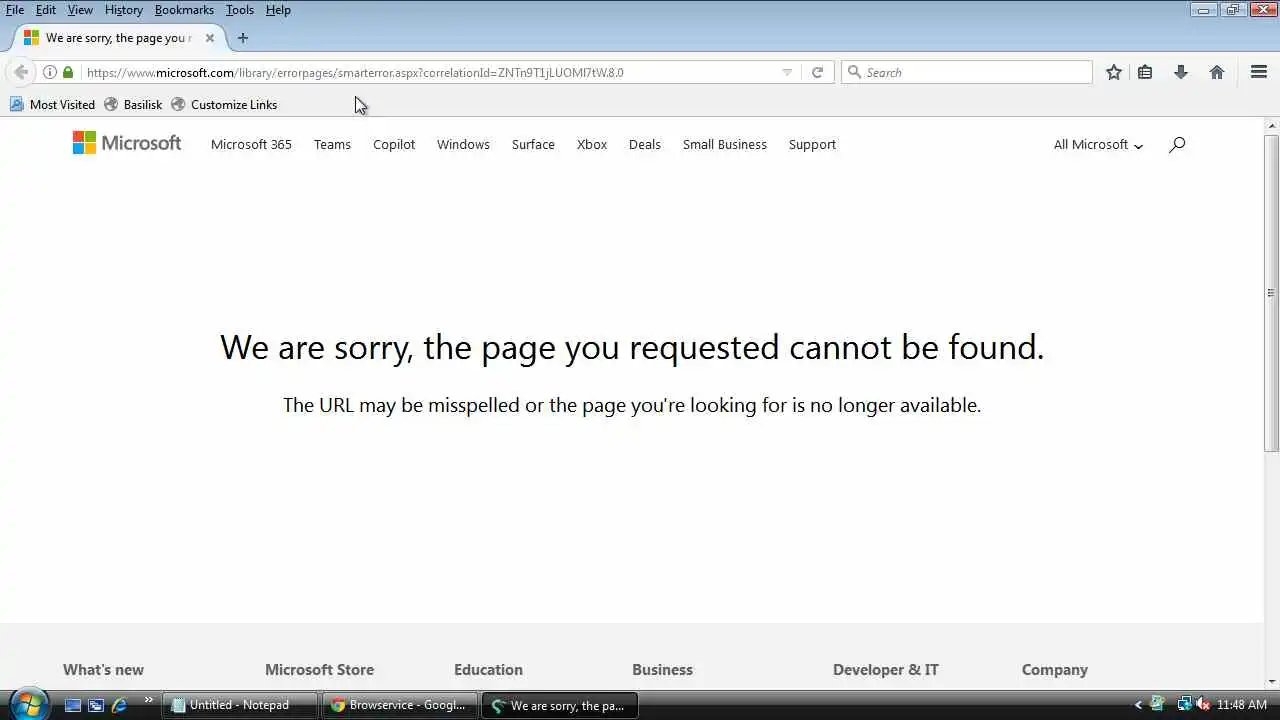Open the Help menu

(278, 10)
